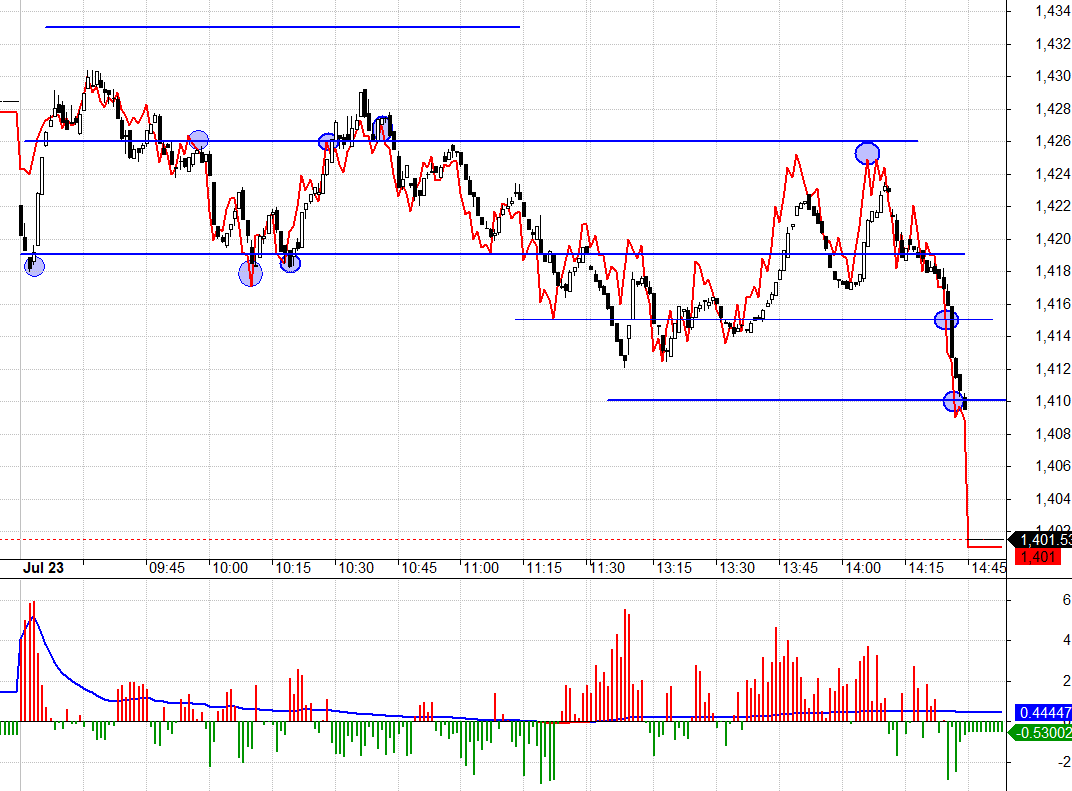Click the leftmost circle marker at session open
1072x791 pixels.
(35, 266)
